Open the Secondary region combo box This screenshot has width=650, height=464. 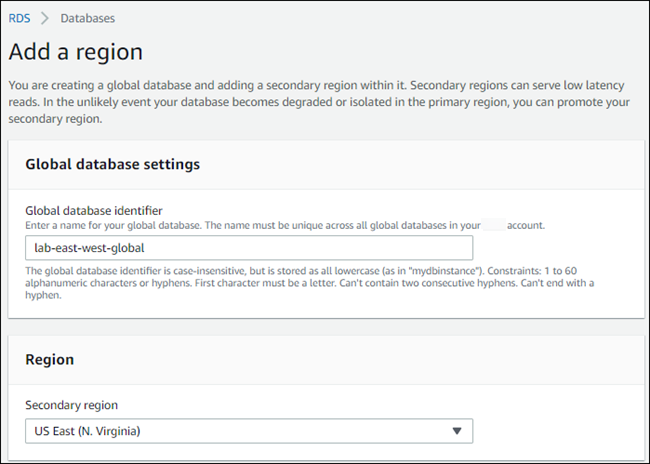pyautogui.click(x=248, y=431)
